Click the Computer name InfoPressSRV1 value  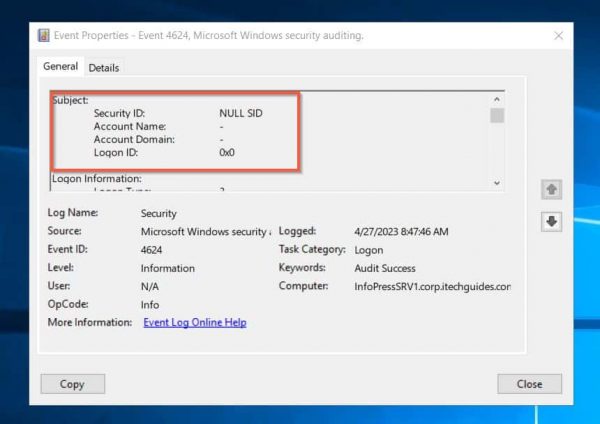pyautogui.click(x=432, y=287)
